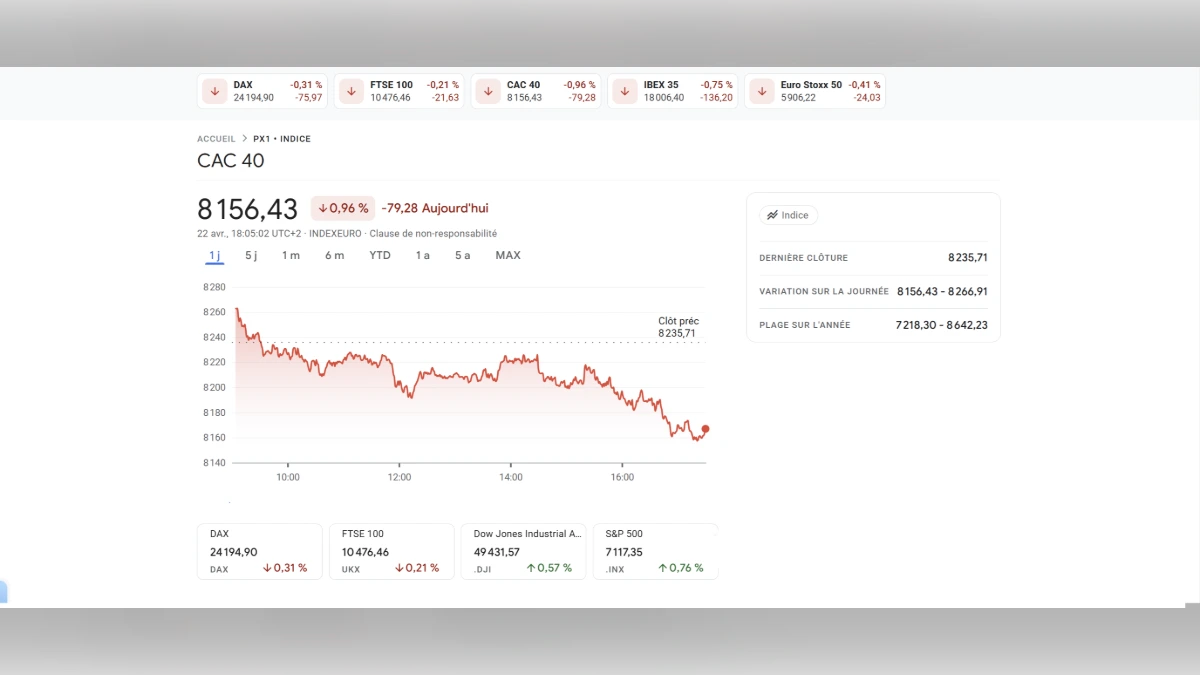Switch to the 5j chart range tab
Image resolution: width=1200 pixels, height=675 pixels.
[253, 255]
